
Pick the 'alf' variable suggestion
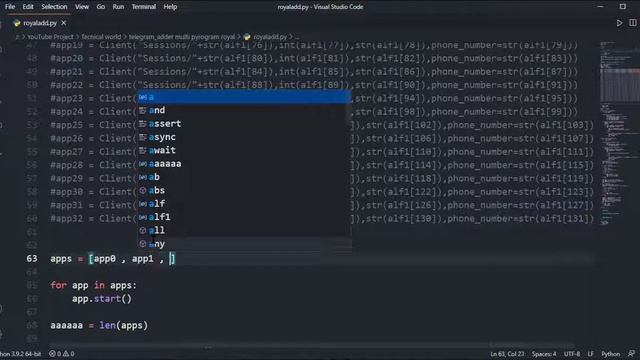(244, 204)
